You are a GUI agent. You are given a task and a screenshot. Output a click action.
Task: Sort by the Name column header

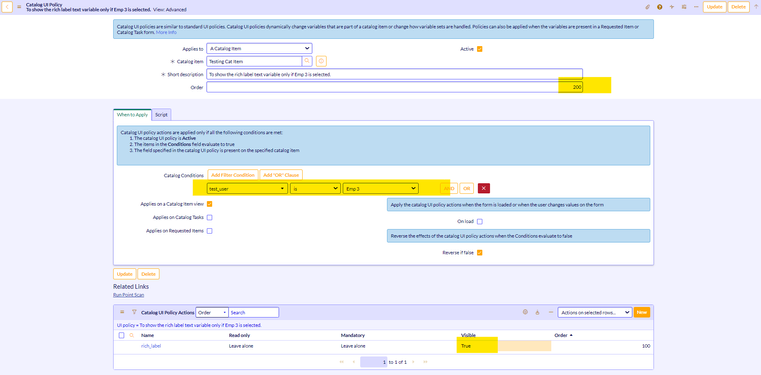tap(147, 335)
